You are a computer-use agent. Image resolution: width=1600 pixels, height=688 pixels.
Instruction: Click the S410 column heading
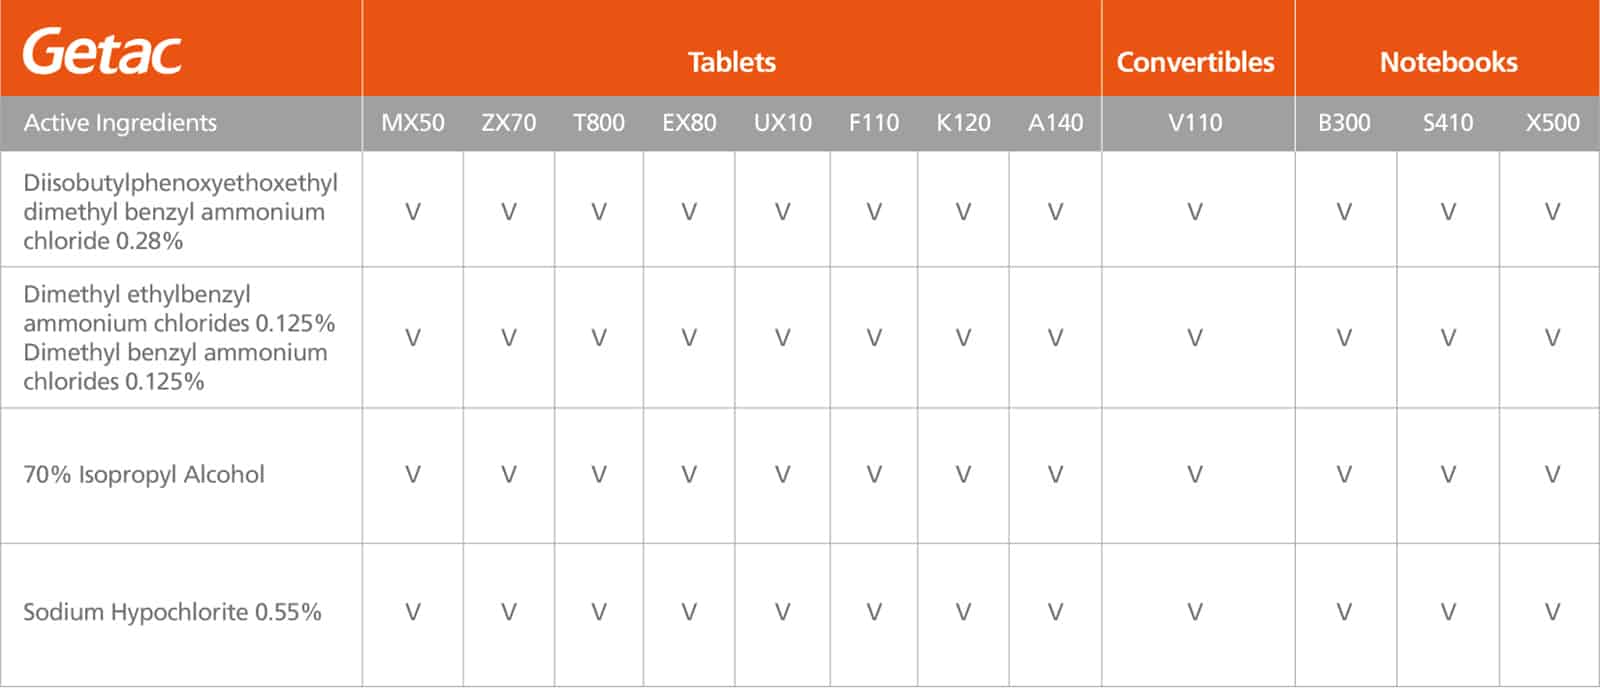coord(1448,123)
